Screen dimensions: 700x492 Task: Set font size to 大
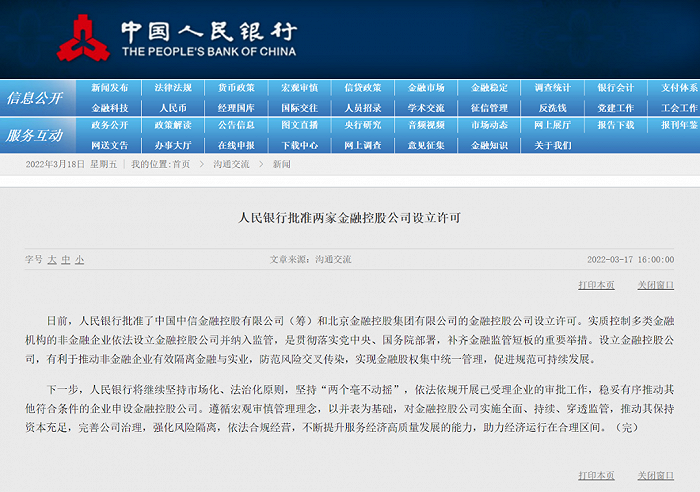pyautogui.click(x=52, y=259)
